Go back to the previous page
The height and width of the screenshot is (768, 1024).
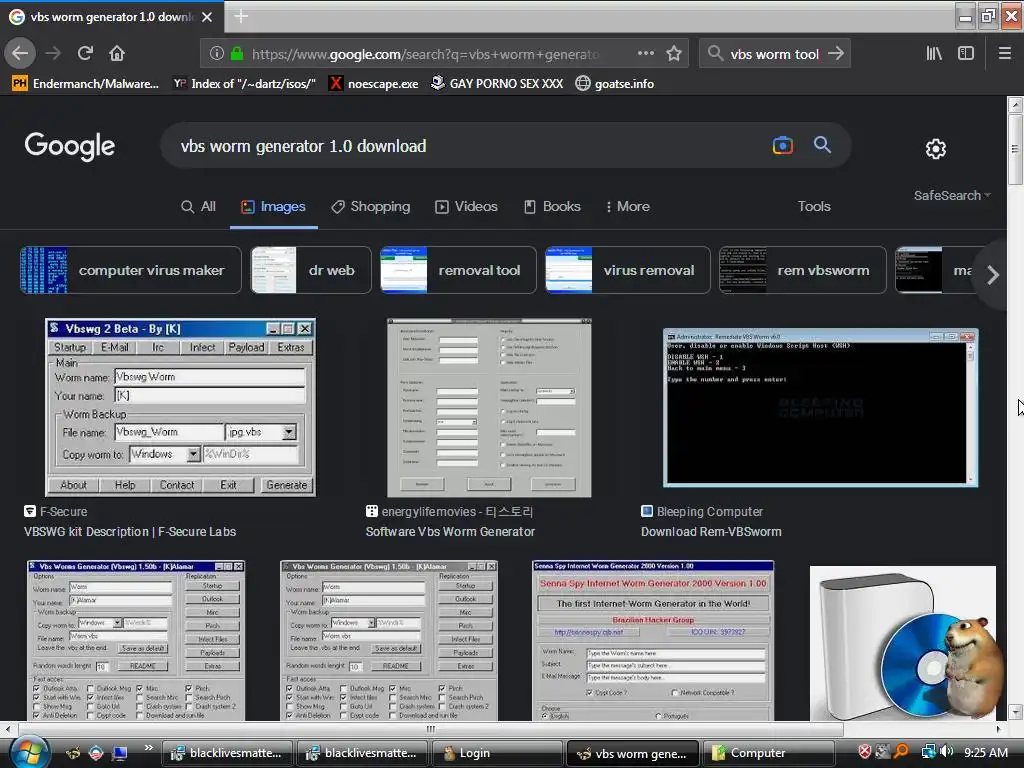(x=20, y=54)
